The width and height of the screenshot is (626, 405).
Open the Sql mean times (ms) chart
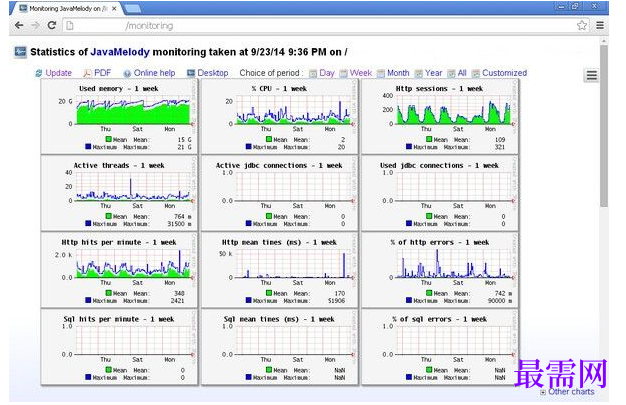pyautogui.click(x=279, y=347)
